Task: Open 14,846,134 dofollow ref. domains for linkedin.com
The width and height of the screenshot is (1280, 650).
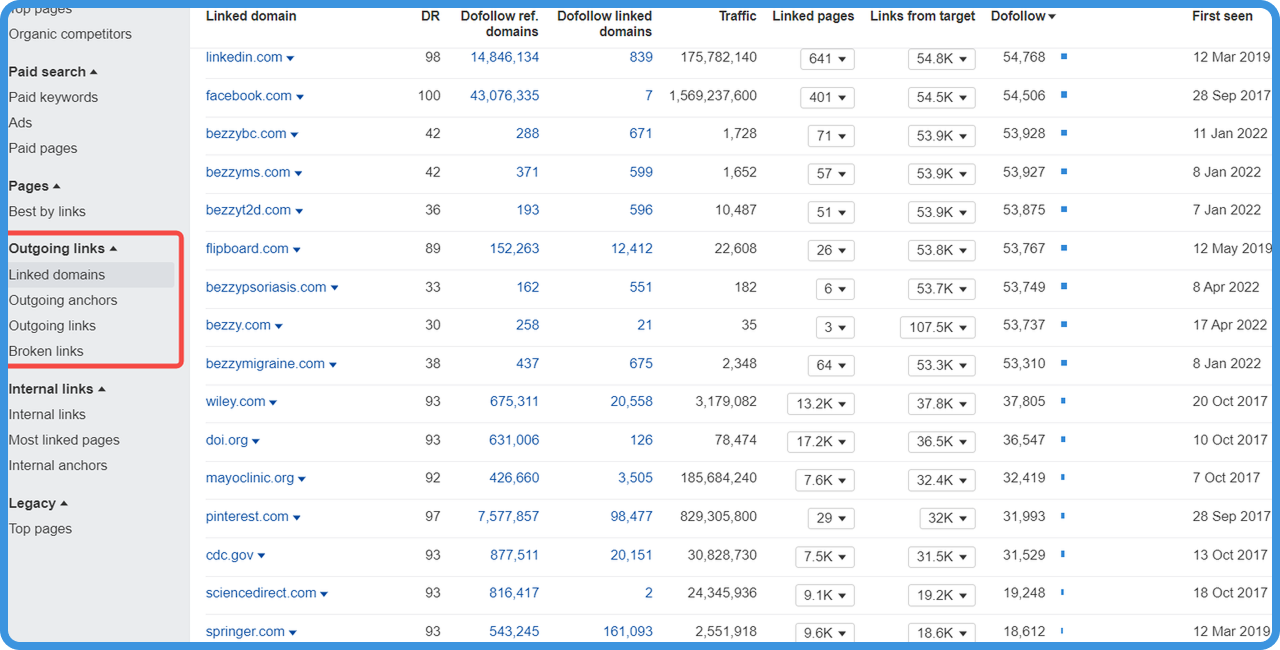Action: coord(505,57)
